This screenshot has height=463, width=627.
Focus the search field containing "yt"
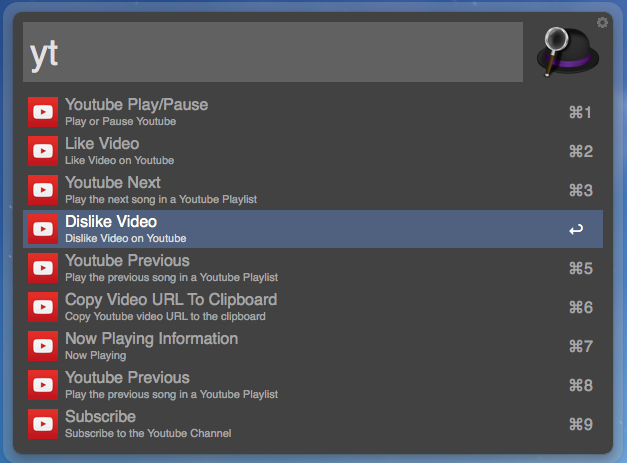point(272,53)
